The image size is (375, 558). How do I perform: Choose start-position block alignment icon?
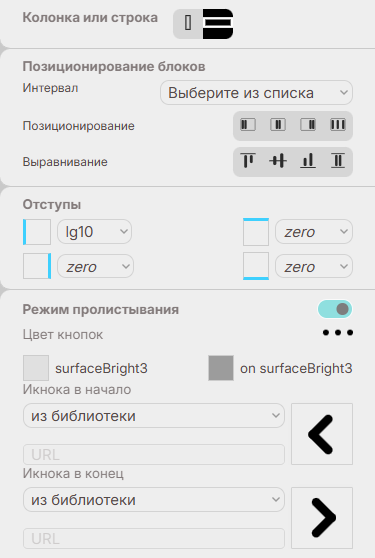[248, 125]
